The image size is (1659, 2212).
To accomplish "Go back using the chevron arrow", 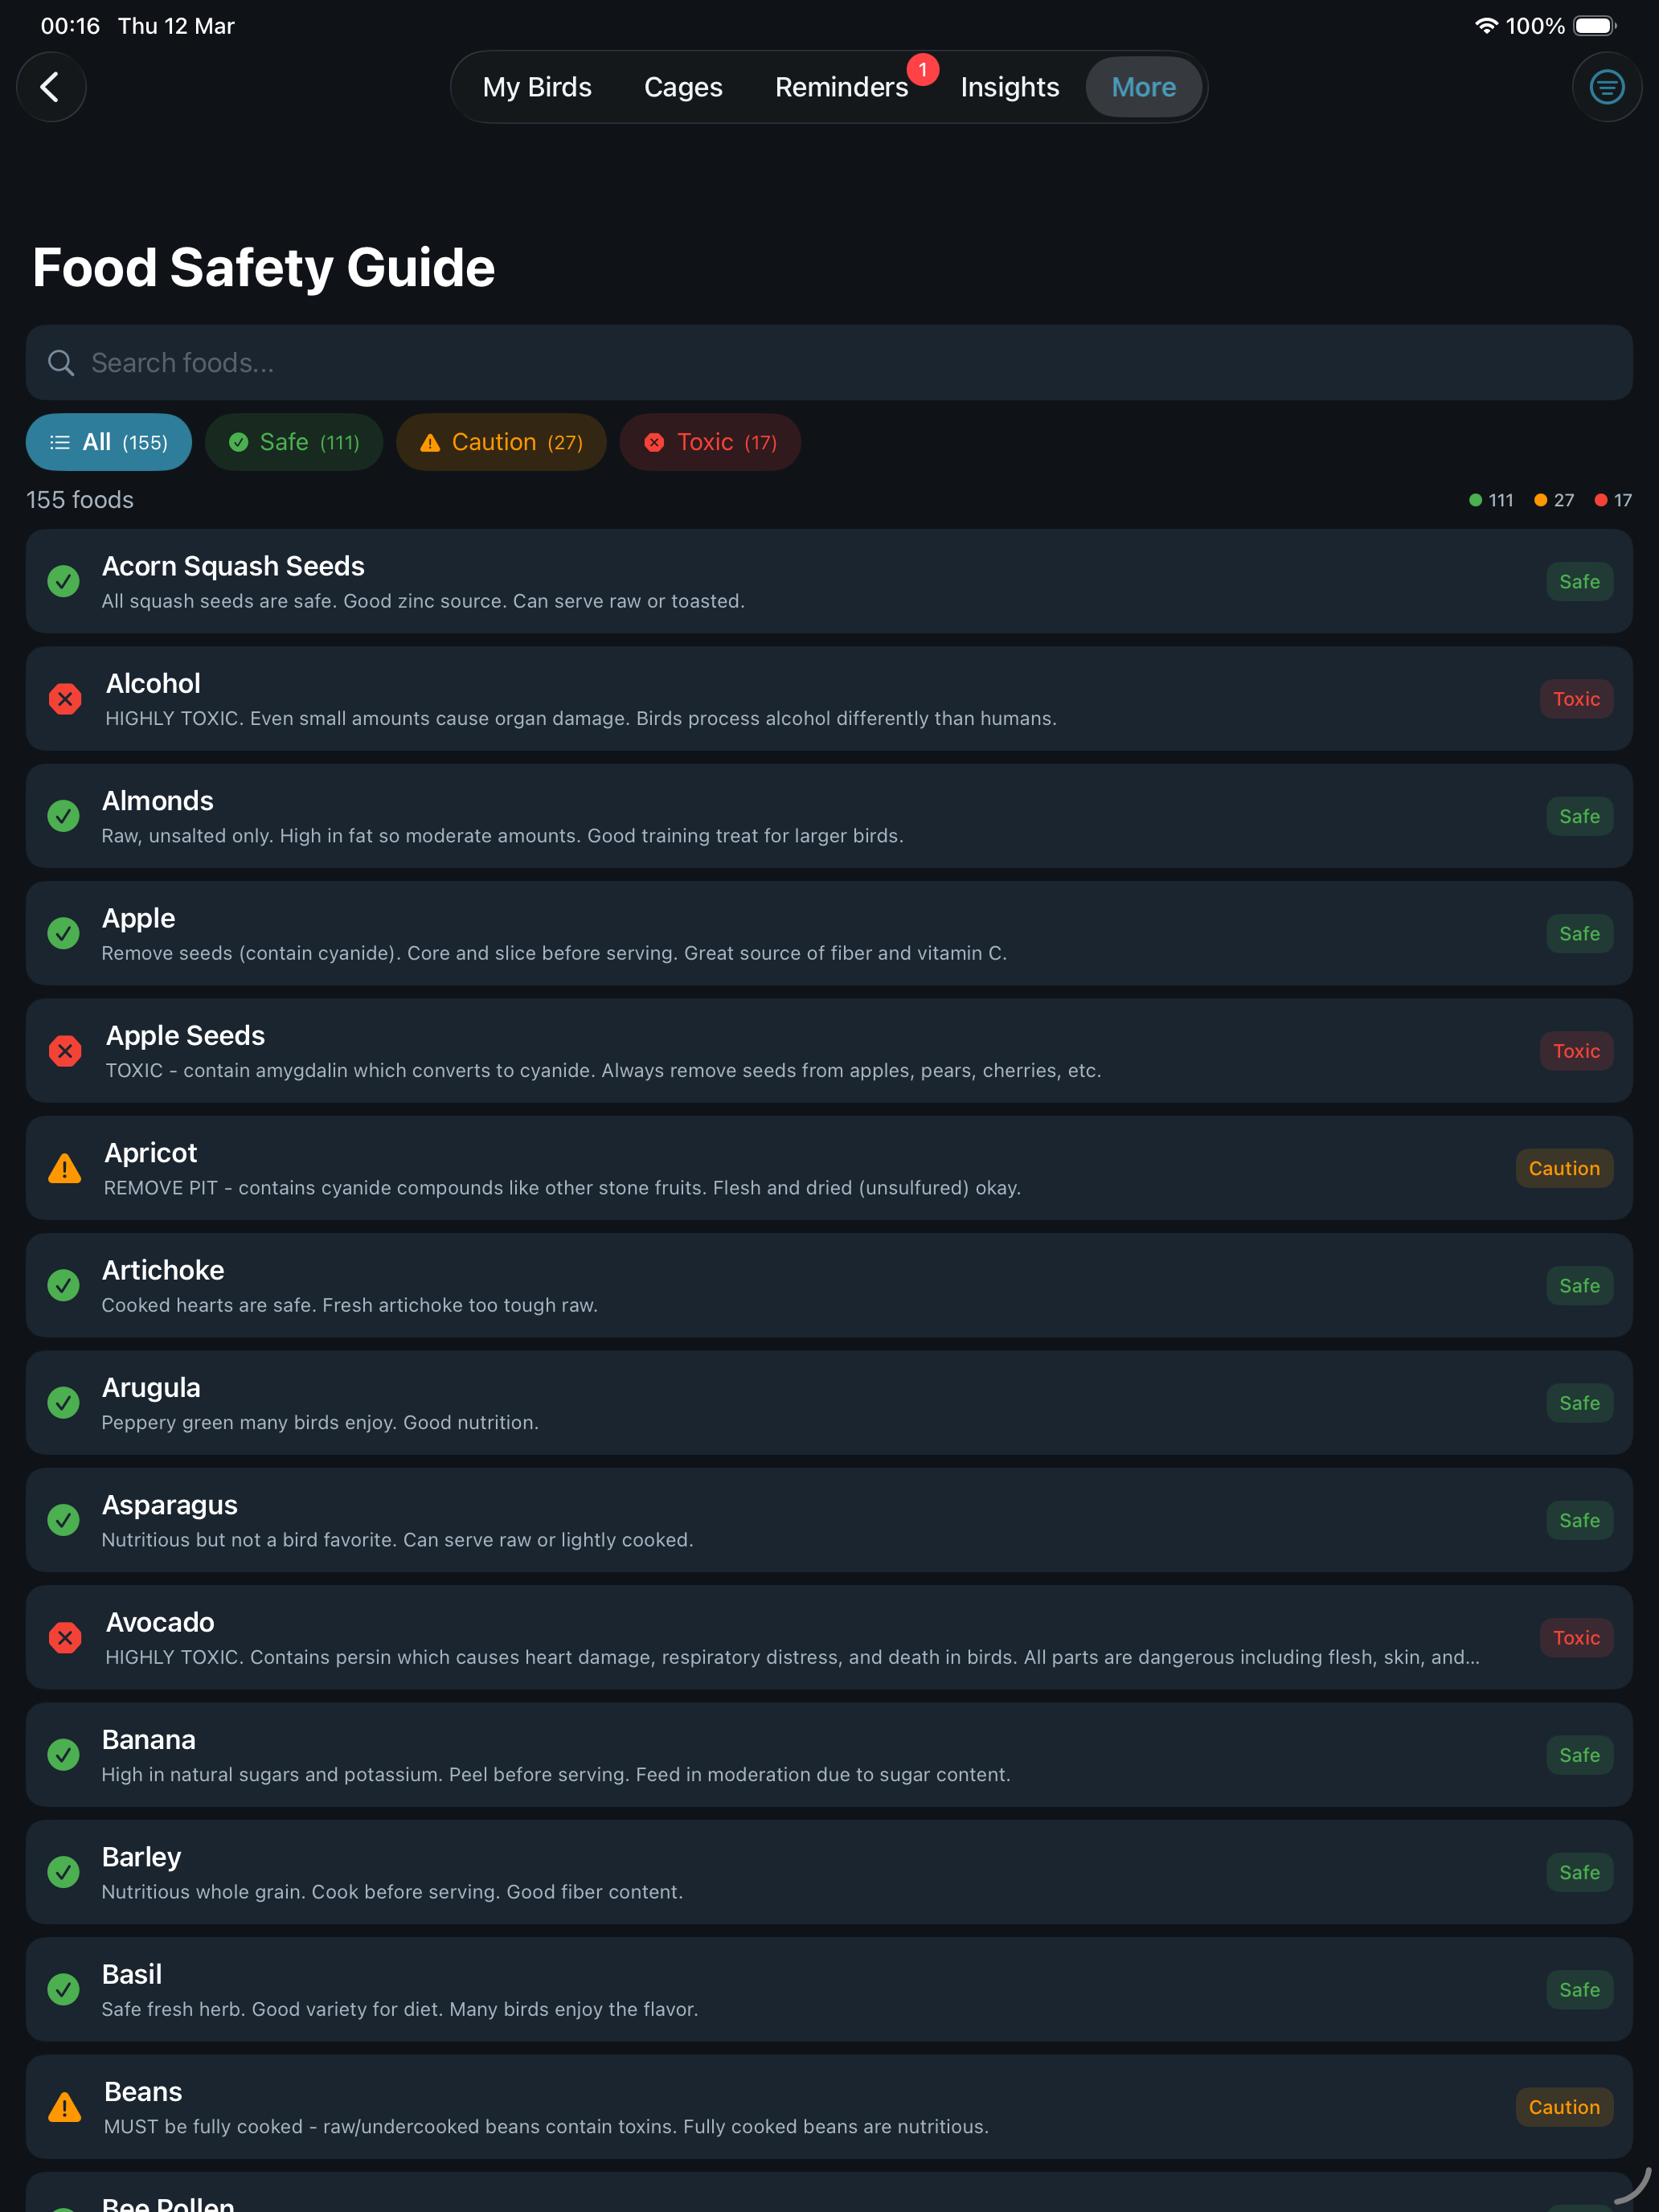I will pyautogui.click(x=50, y=87).
